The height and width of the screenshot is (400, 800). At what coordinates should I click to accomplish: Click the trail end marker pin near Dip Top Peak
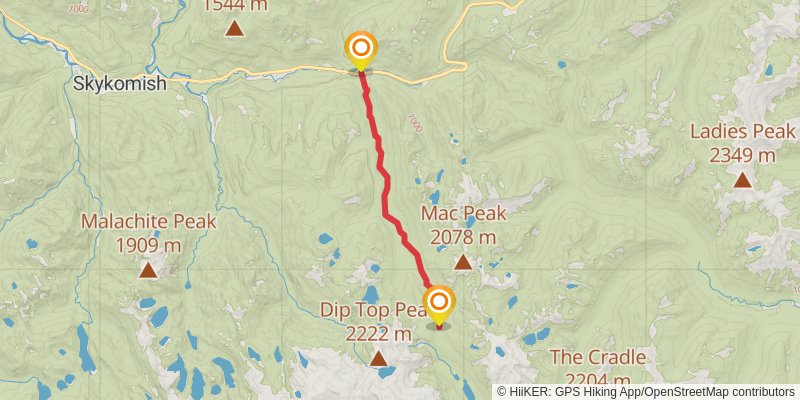click(439, 305)
